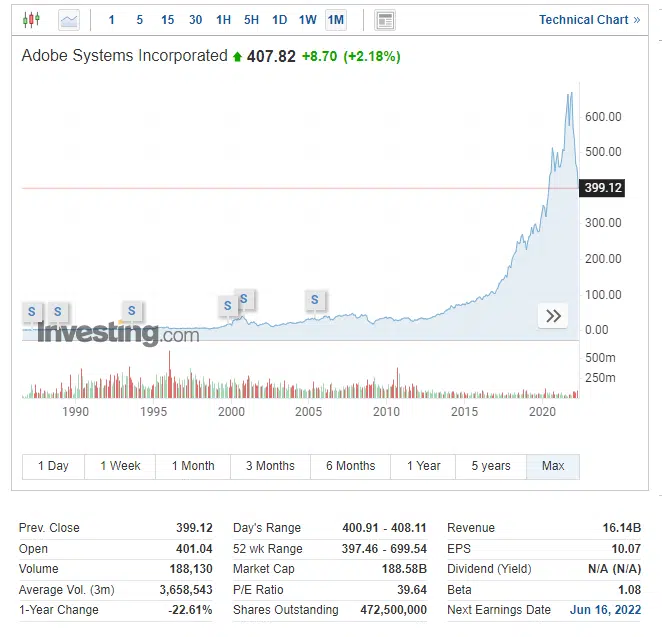Viewport: 662px width, 637px height.
Task: Set the 1 minute interval
Action: click(111, 20)
